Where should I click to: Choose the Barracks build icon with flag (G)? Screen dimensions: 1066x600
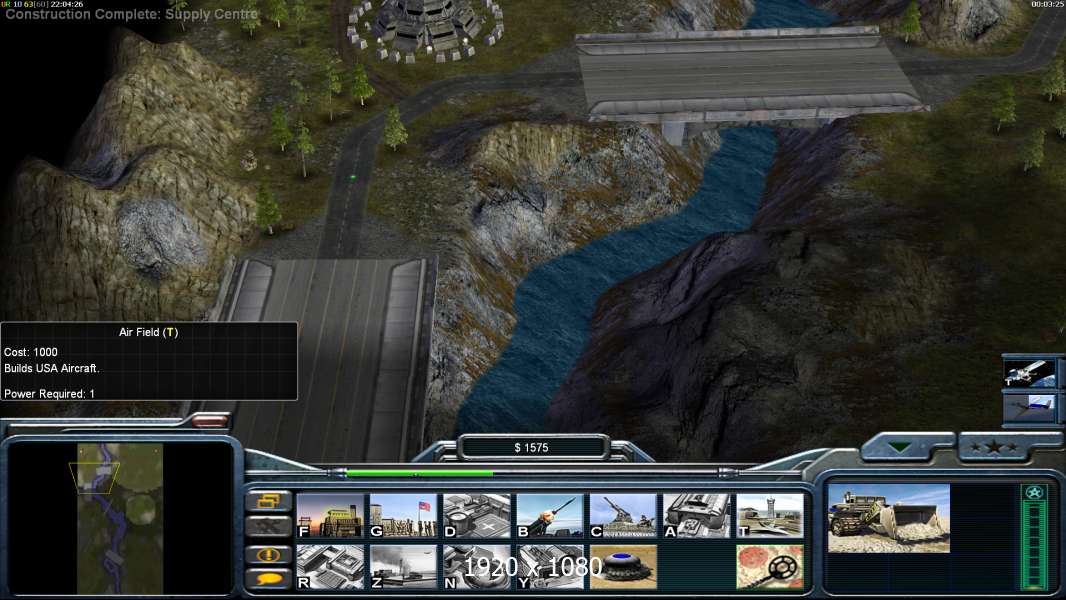[403, 516]
